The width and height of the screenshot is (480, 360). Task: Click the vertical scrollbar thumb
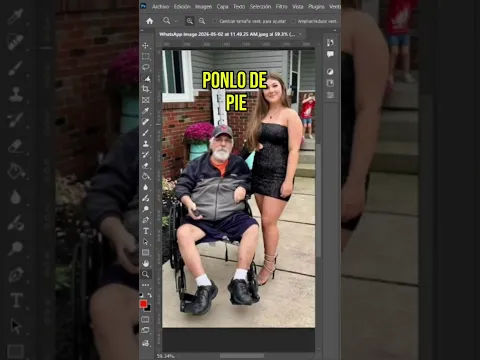click(318, 200)
